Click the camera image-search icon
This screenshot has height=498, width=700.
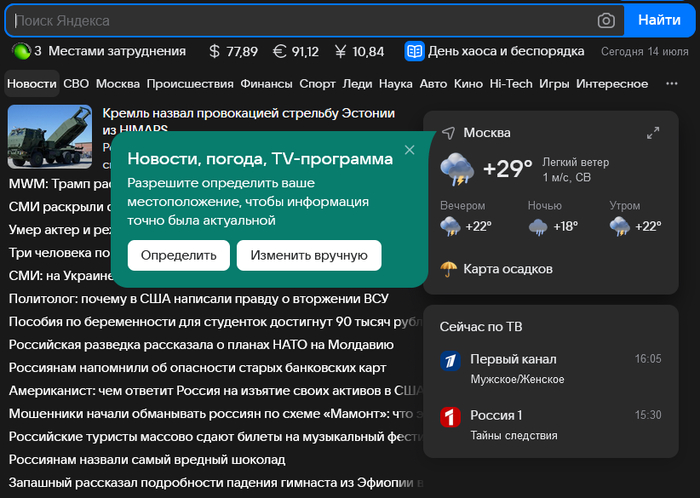606,21
